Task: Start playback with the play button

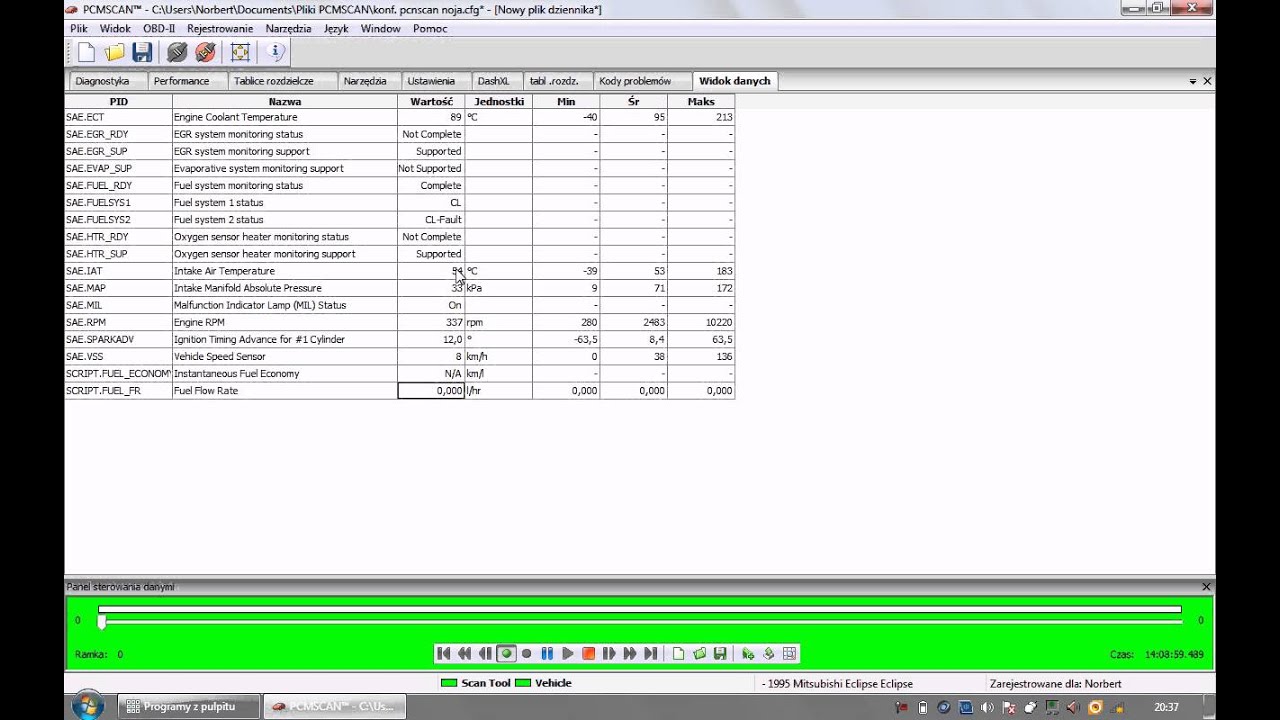Action: [x=568, y=653]
